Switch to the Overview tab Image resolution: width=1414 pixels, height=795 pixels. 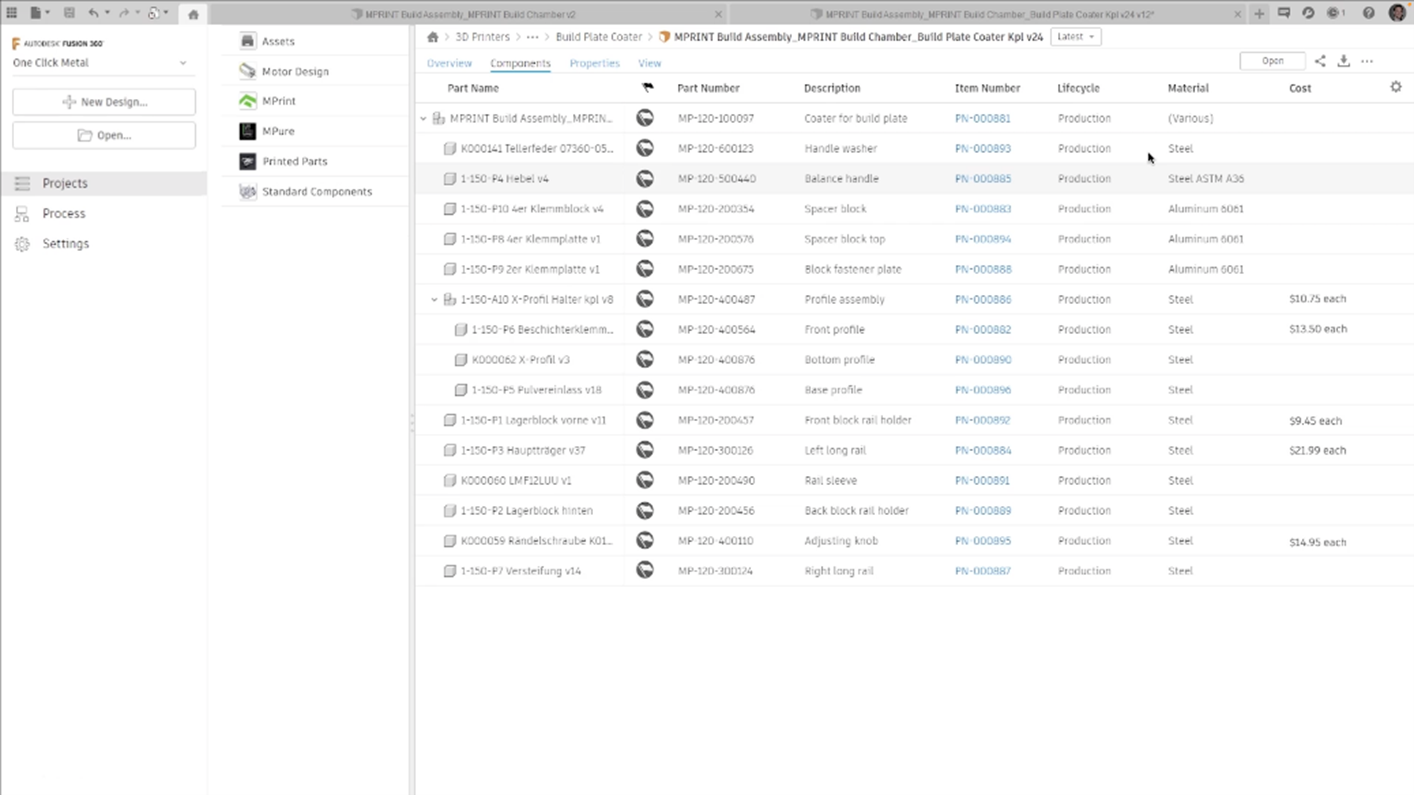tap(449, 63)
